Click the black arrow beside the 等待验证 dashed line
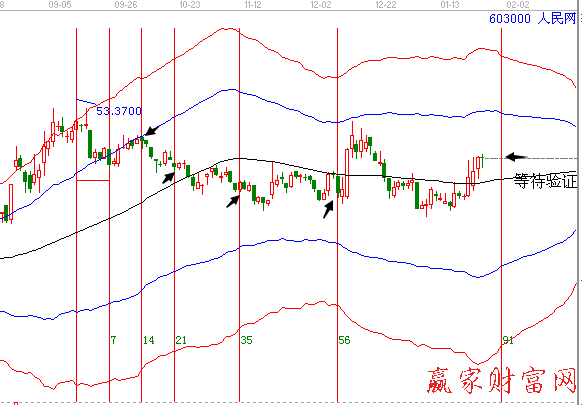This screenshot has height=405, width=582. pyautogui.click(x=516, y=157)
